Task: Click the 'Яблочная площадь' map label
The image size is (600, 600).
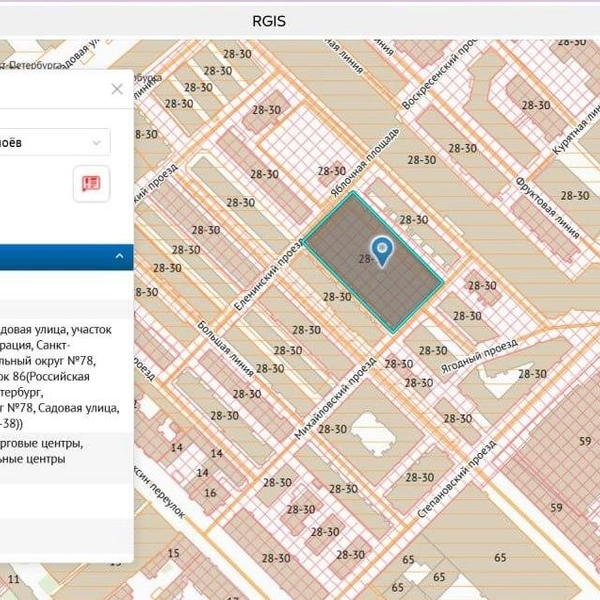Action: pyautogui.click(x=365, y=163)
